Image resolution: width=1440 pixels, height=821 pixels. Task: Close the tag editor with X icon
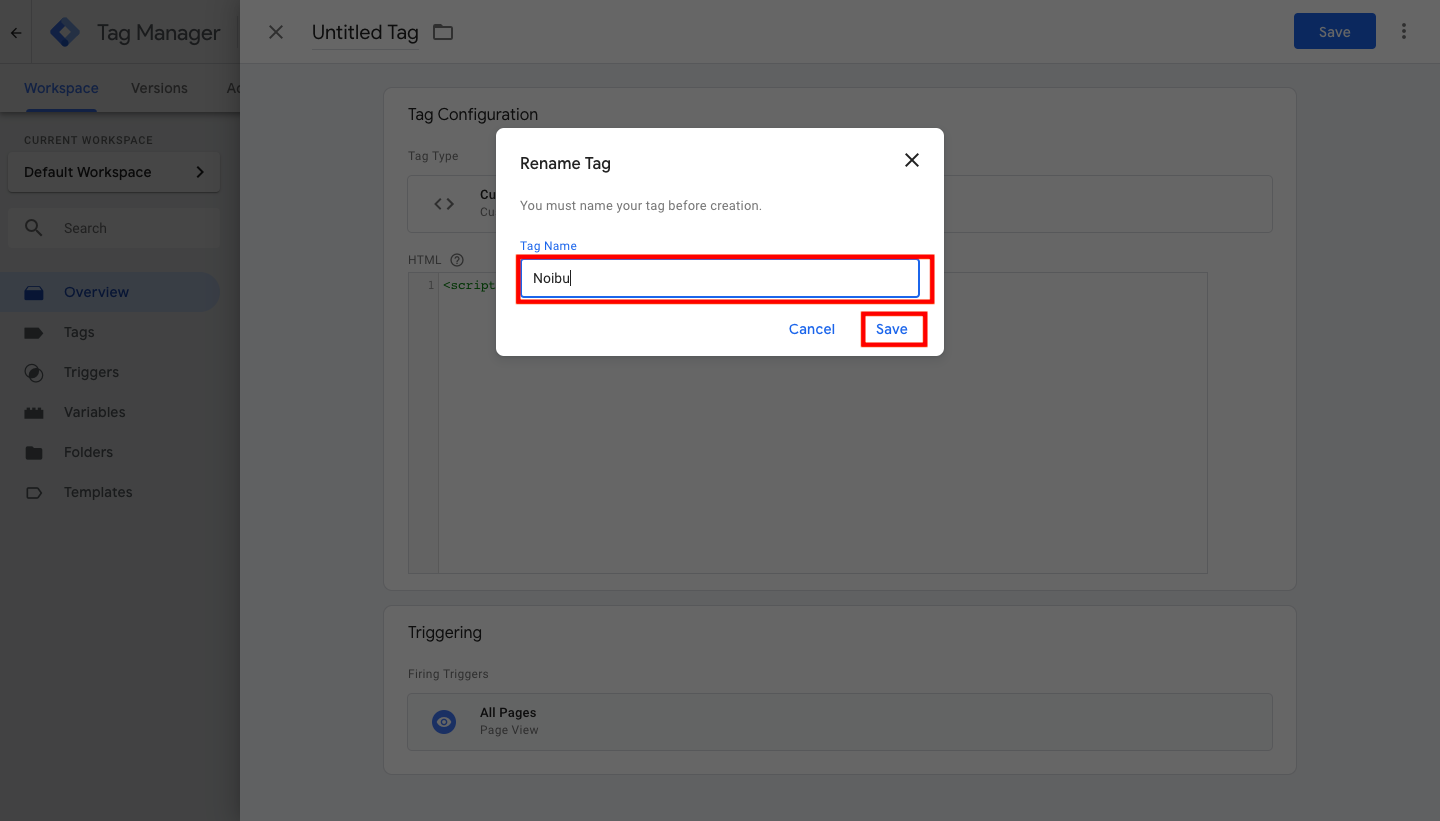point(276,32)
